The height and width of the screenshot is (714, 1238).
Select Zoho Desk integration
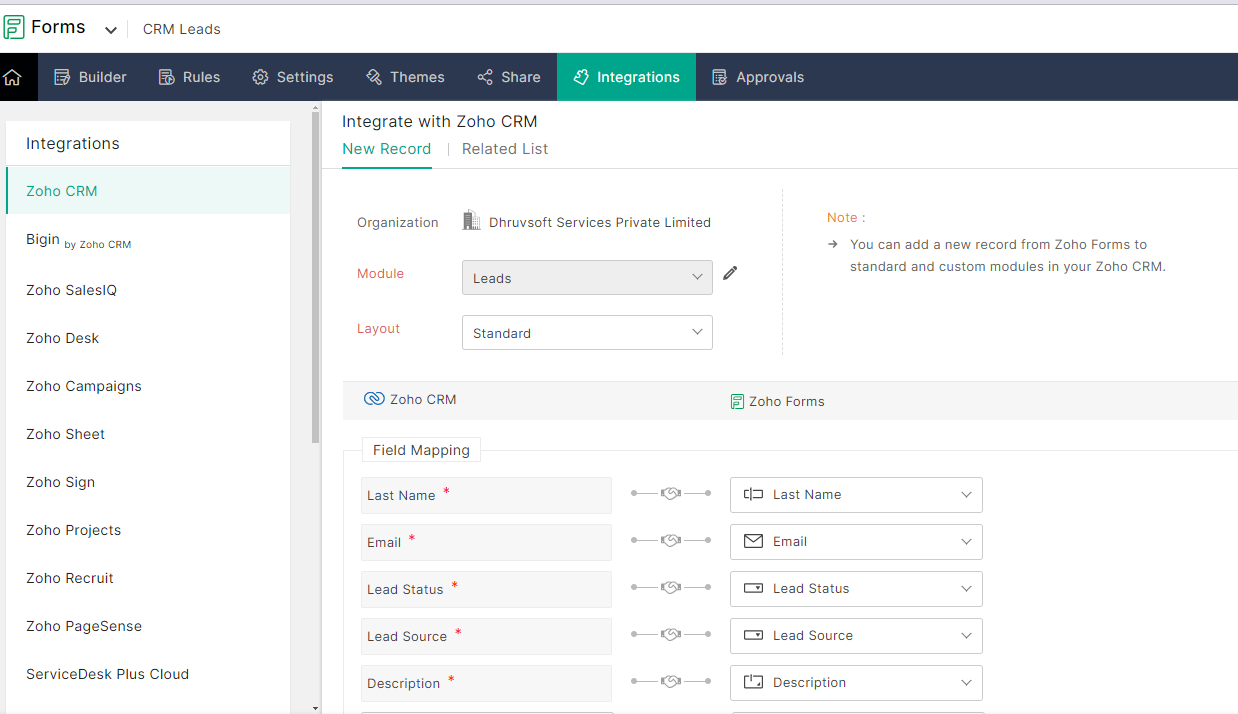(x=148, y=338)
